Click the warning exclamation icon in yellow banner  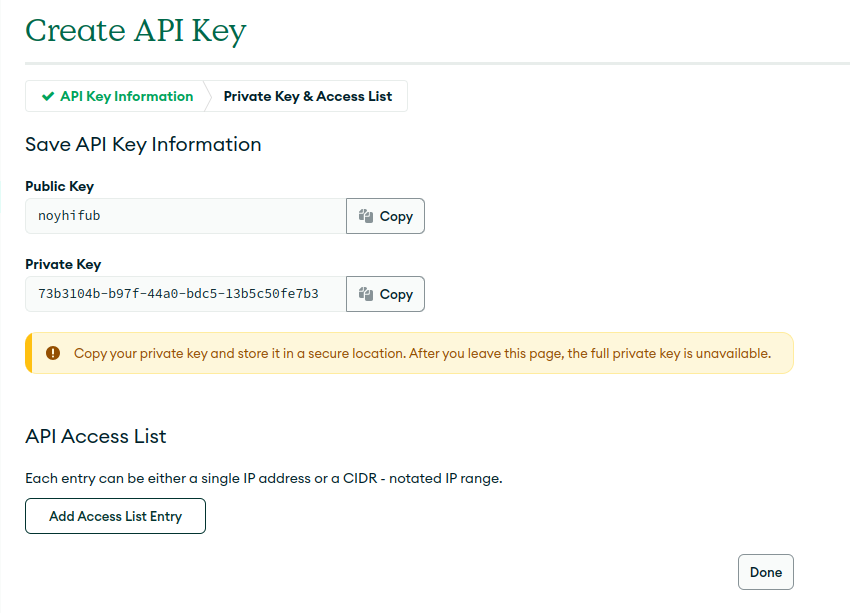[53, 353]
